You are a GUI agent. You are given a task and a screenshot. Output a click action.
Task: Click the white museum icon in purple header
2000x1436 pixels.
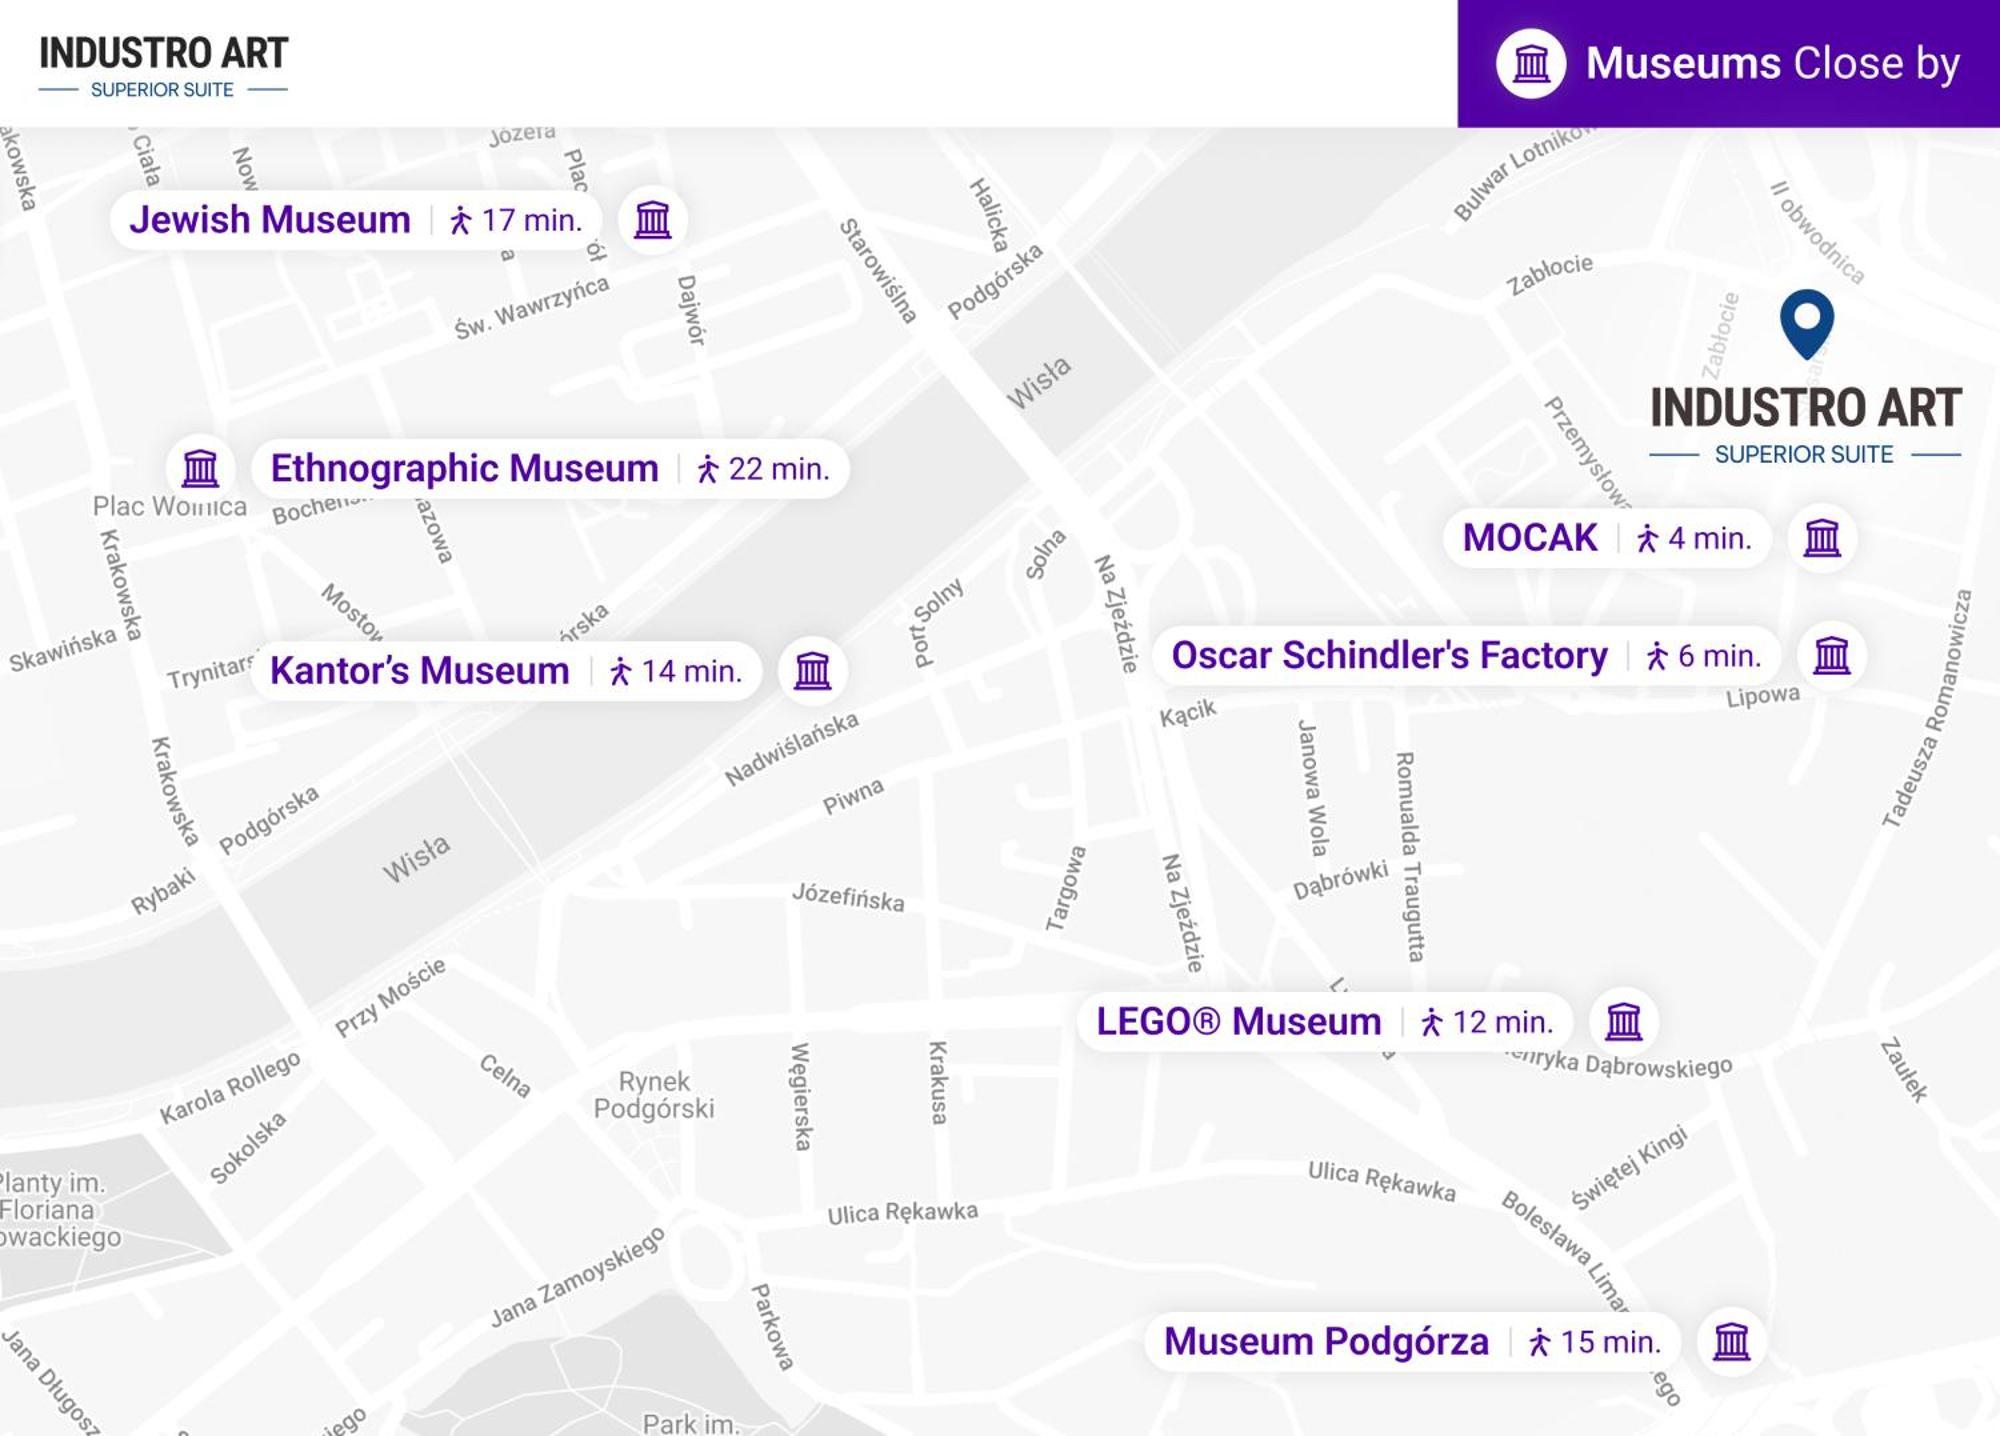(x=1531, y=63)
